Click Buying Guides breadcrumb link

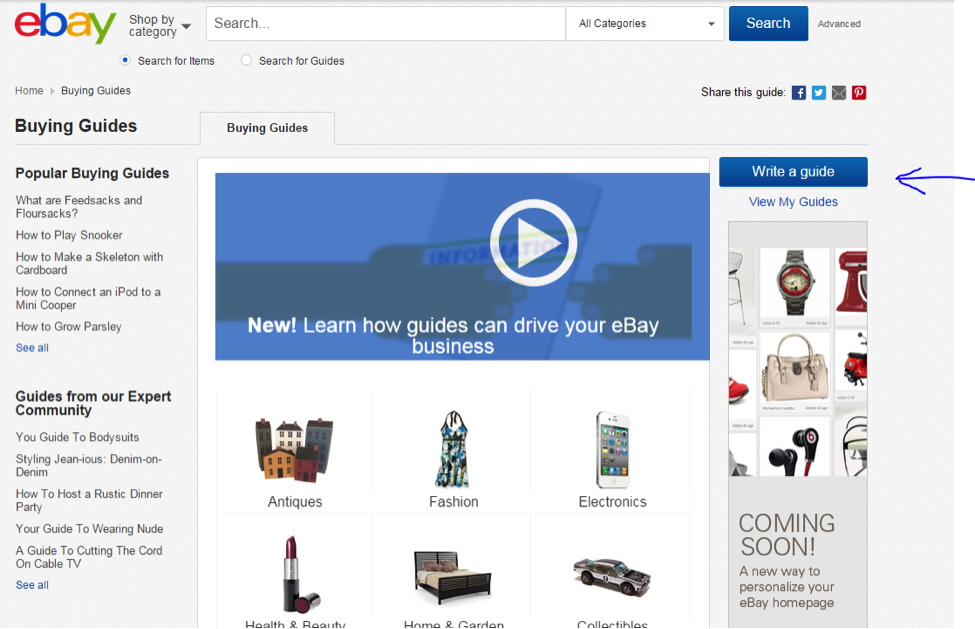click(96, 91)
